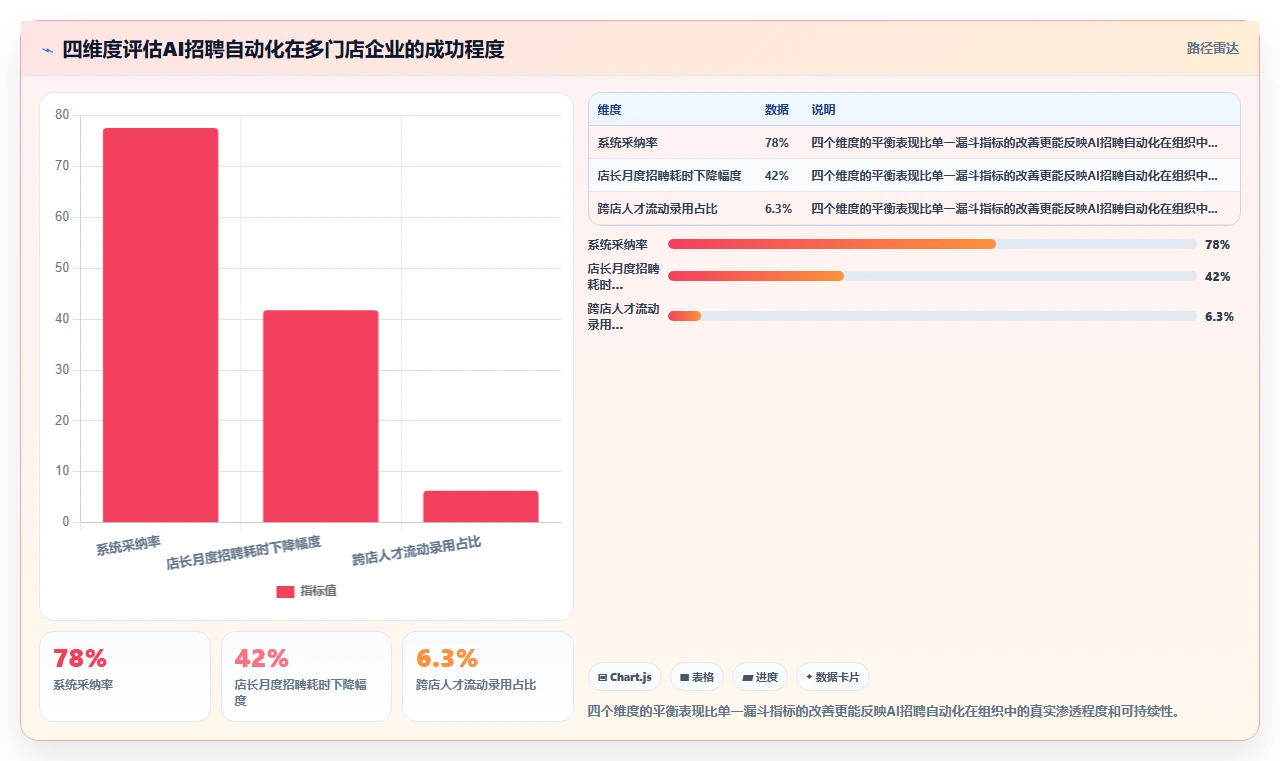Image resolution: width=1280 pixels, height=761 pixels.
Task: Click the 跨店人才流动录用占比 chart bar
Action: [x=480, y=506]
